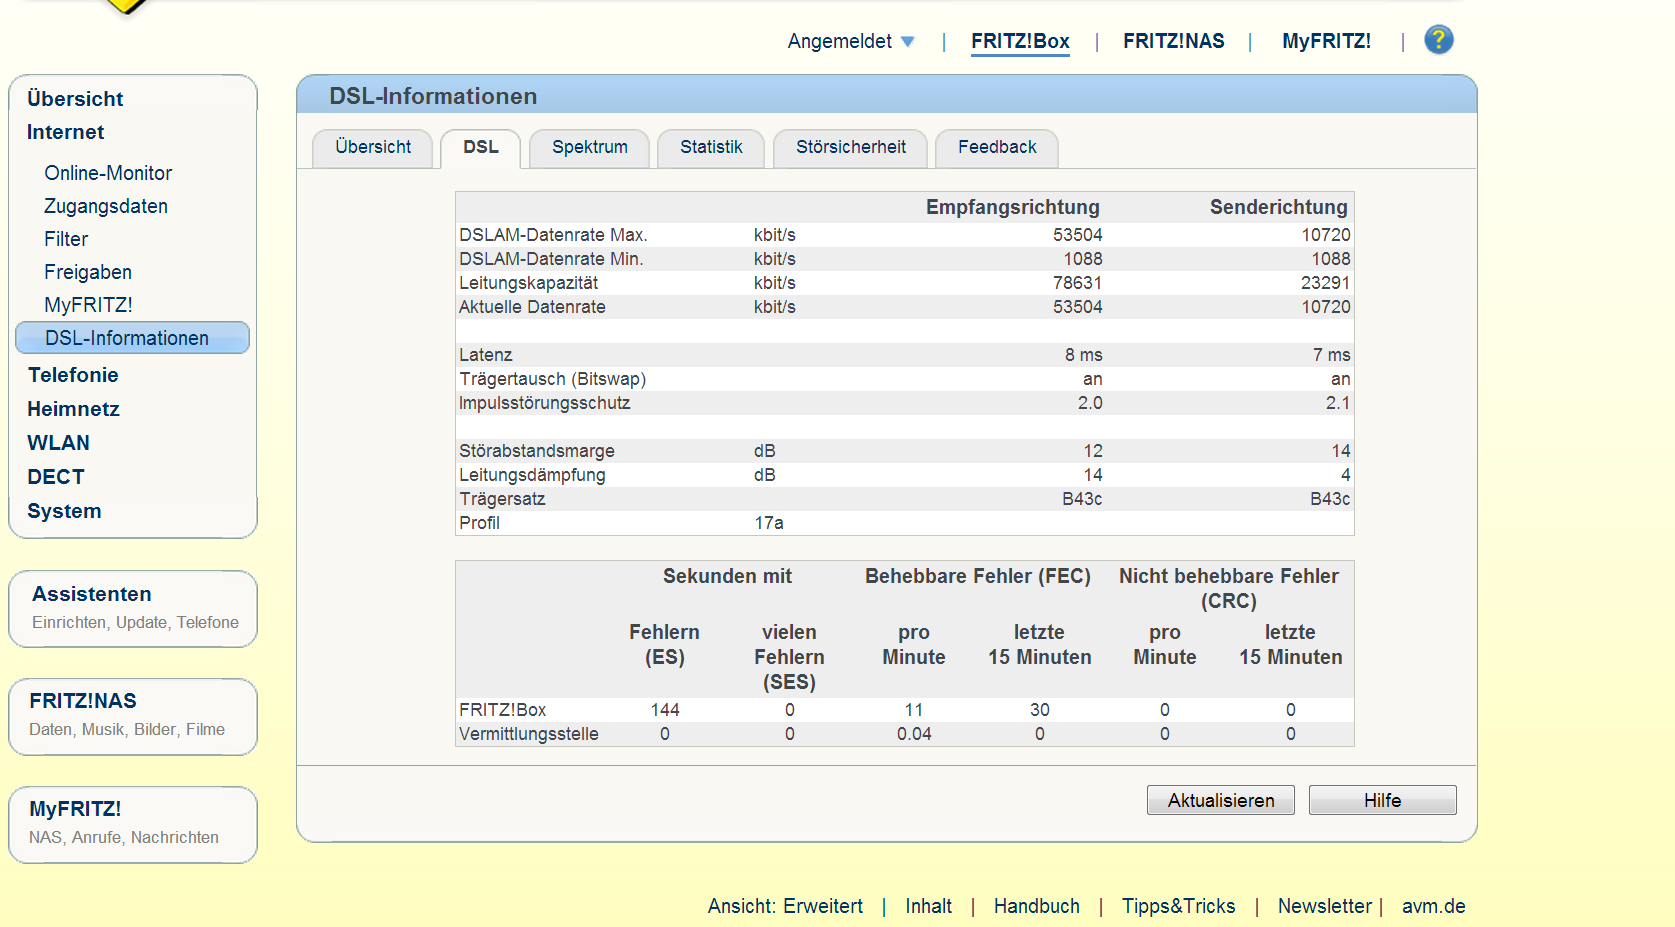
Task: Open the System menu section
Action: pos(64,511)
